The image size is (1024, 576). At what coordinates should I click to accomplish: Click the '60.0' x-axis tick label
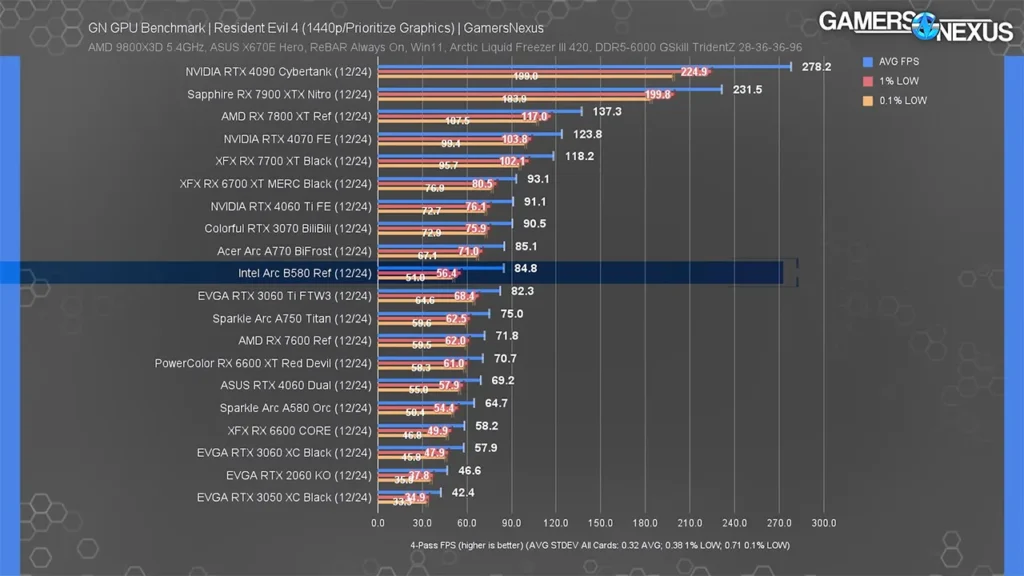coord(467,523)
